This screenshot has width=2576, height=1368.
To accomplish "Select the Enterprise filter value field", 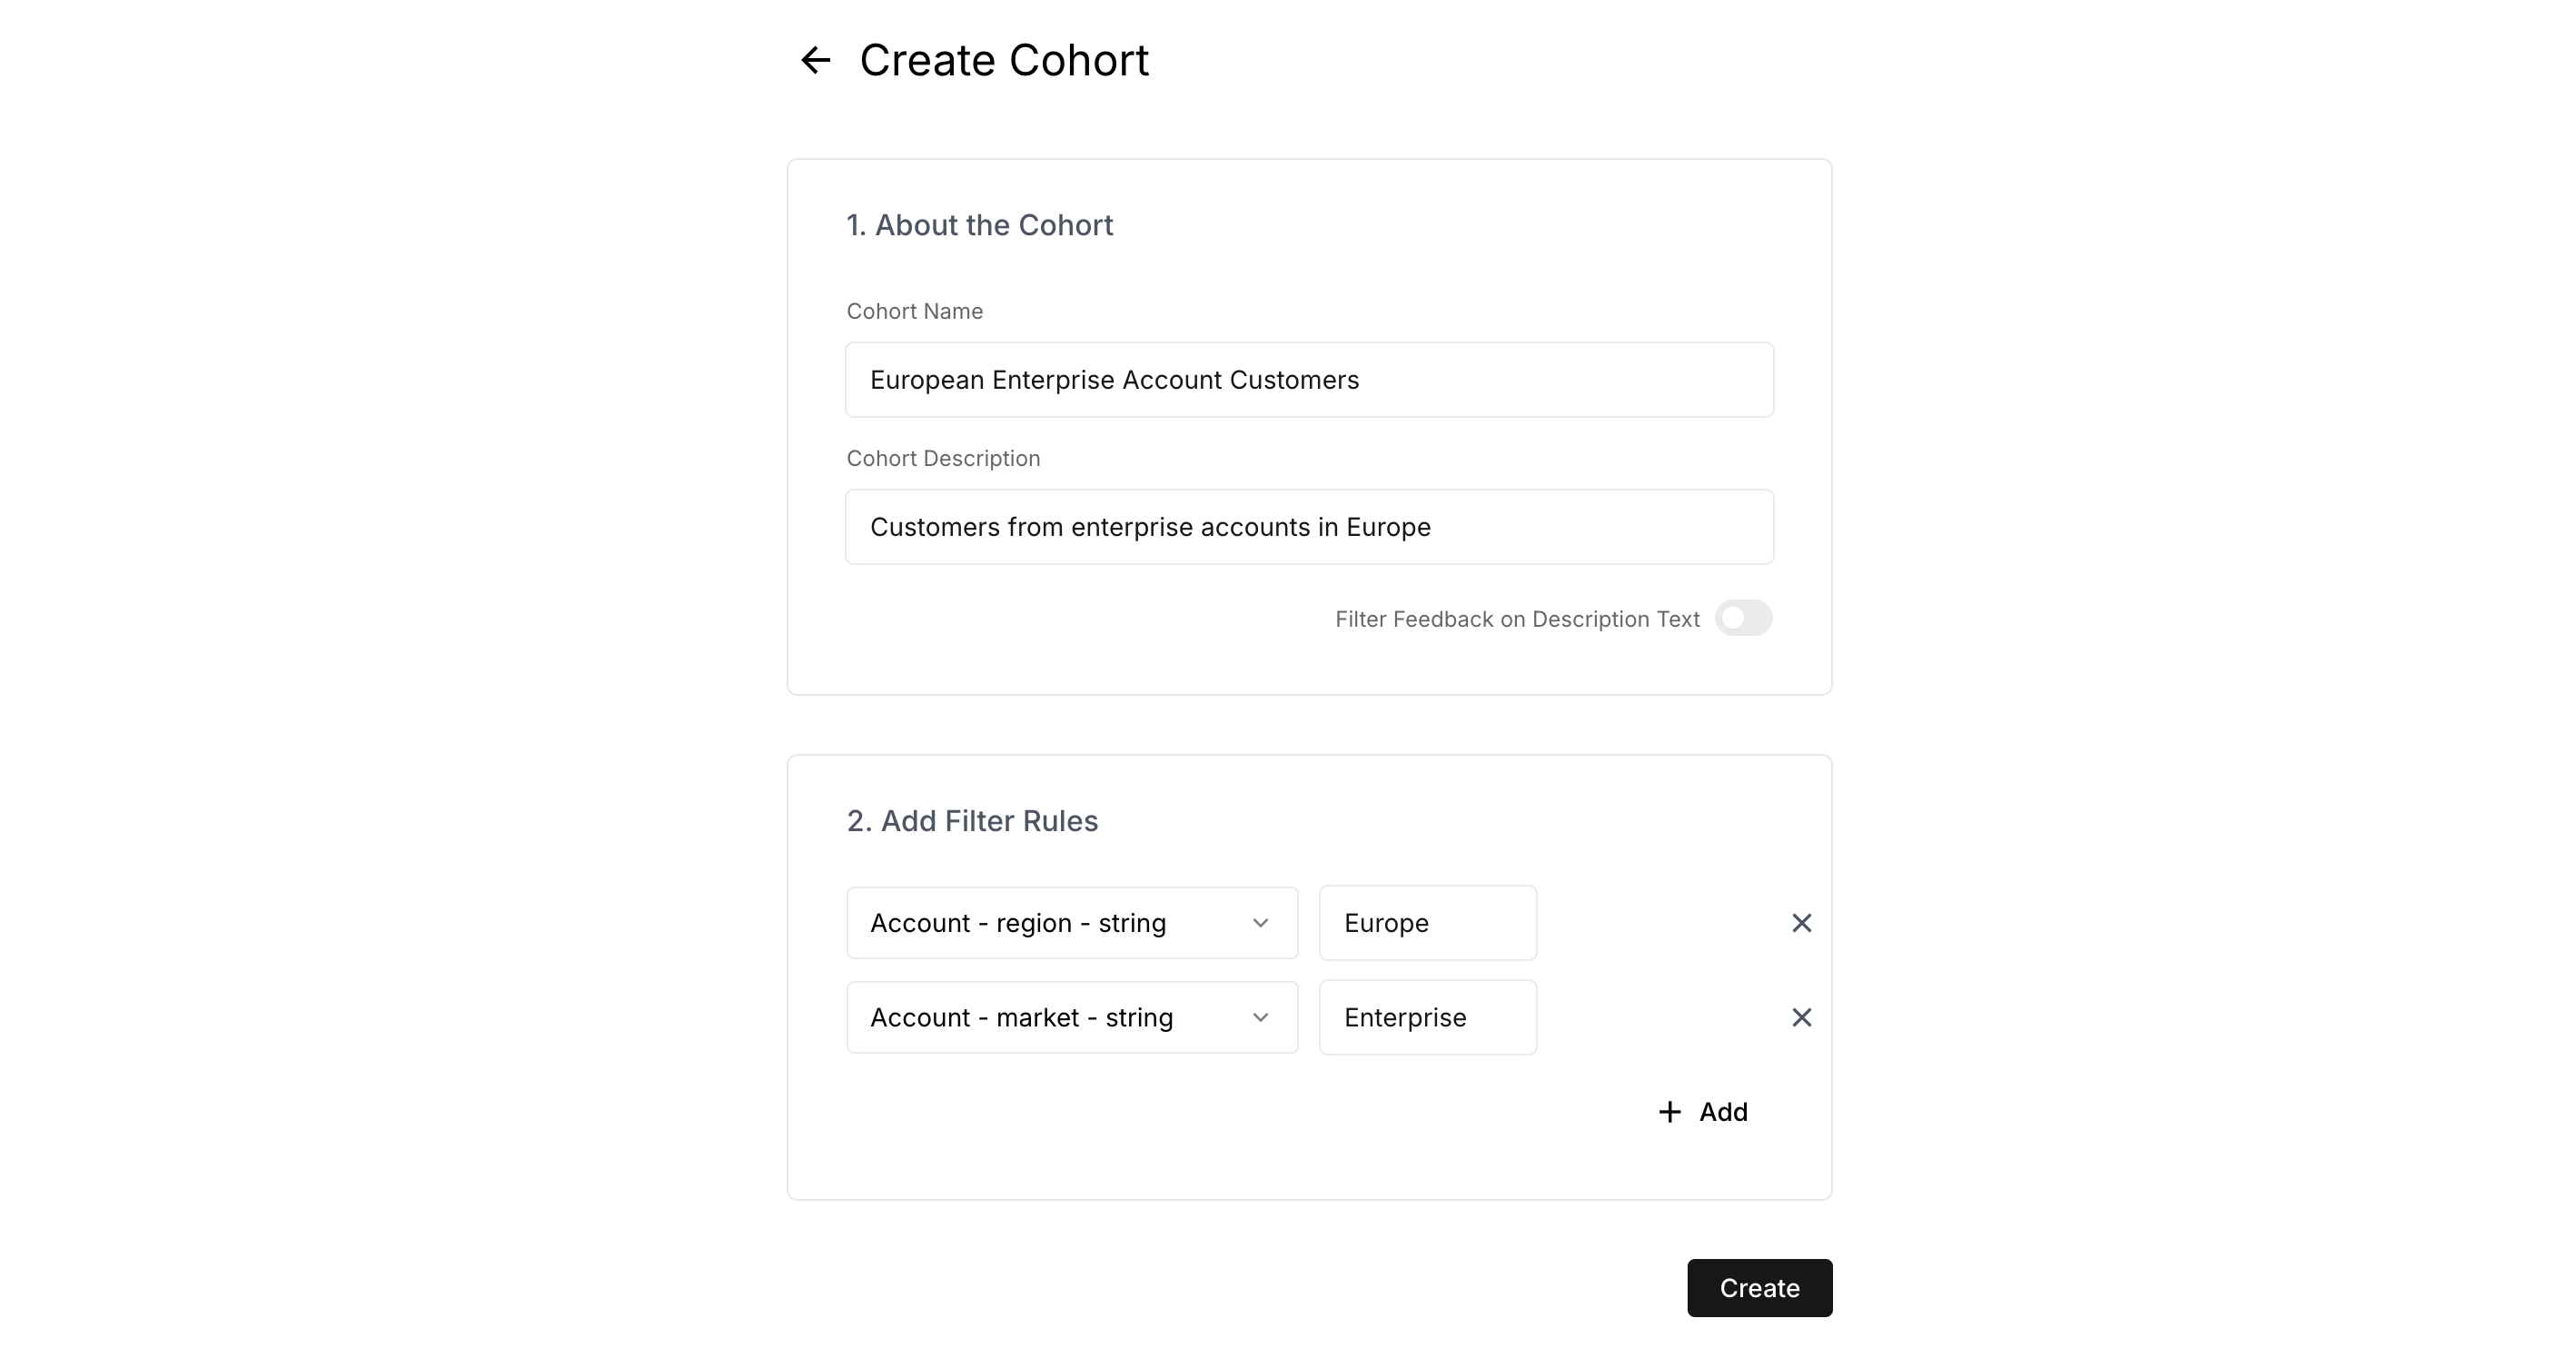I will (x=1427, y=1018).
